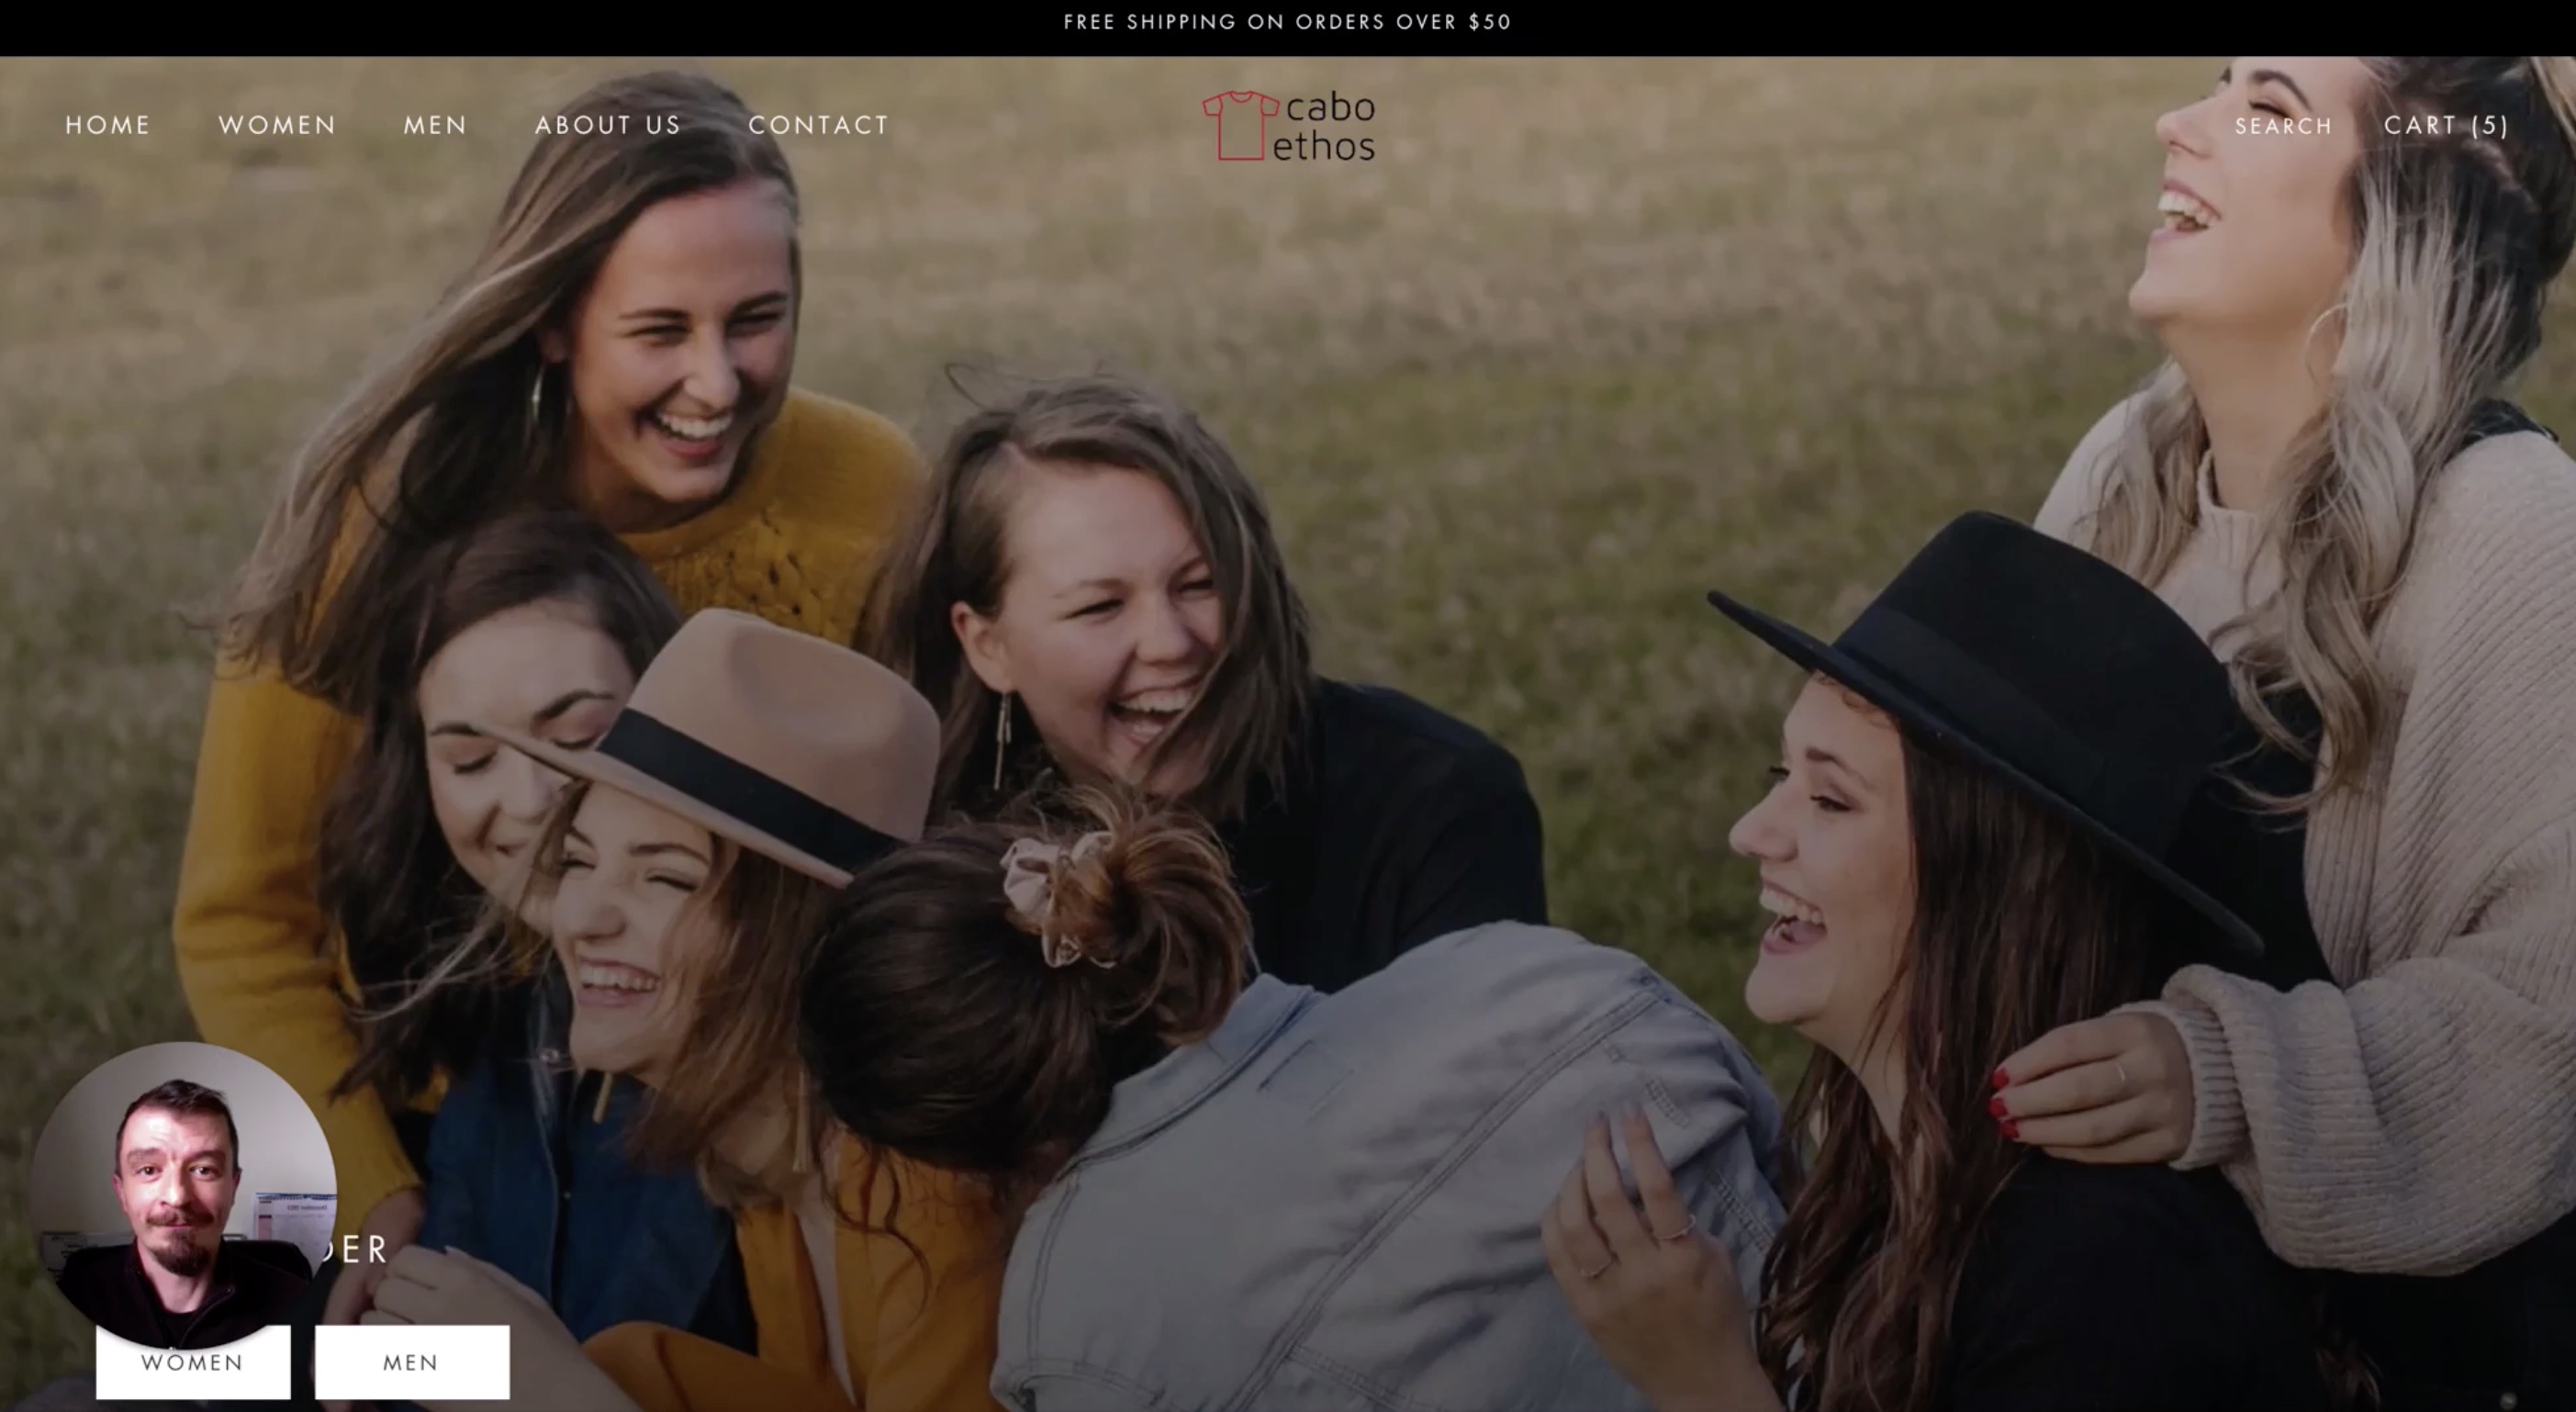Click the circular webcam presenter bubble
This screenshot has width=2576, height=1412.
tap(182, 1195)
